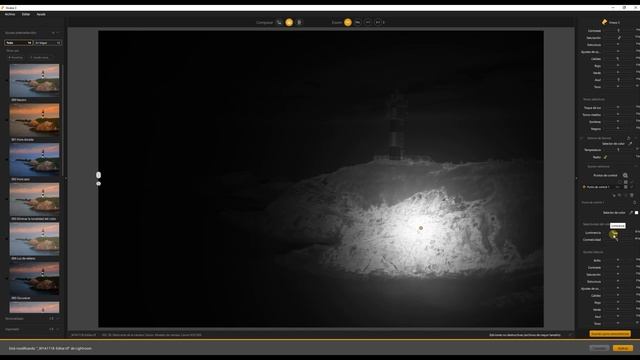Adjust the Toque de luz slider
This screenshot has width=640, height=360.
(618, 108)
